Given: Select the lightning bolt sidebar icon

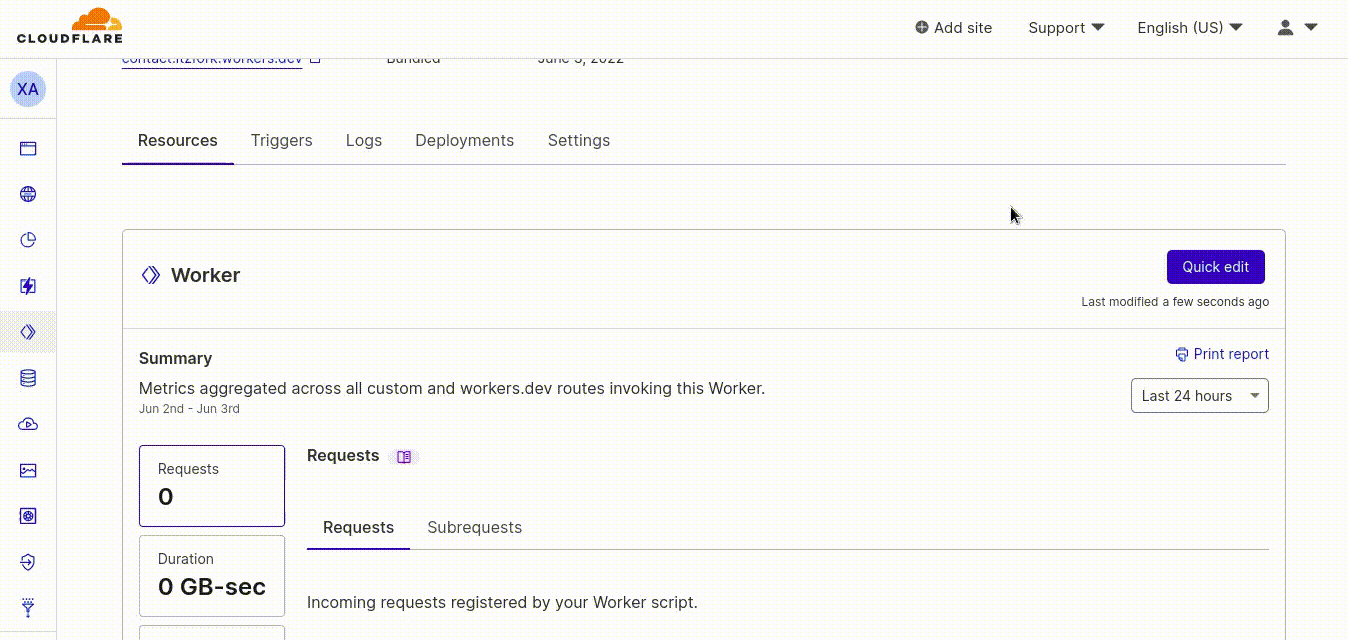Looking at the screenshot, I should pos(28,285).
